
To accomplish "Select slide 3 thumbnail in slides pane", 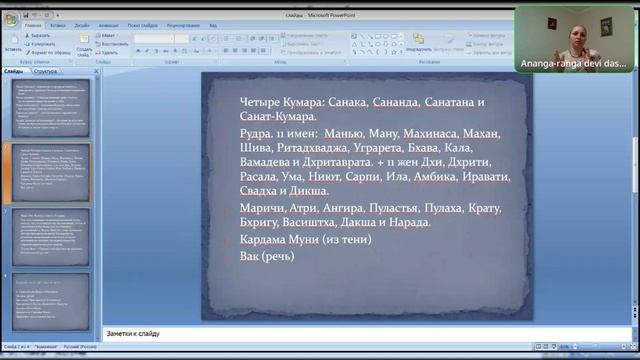I will 50,237.
